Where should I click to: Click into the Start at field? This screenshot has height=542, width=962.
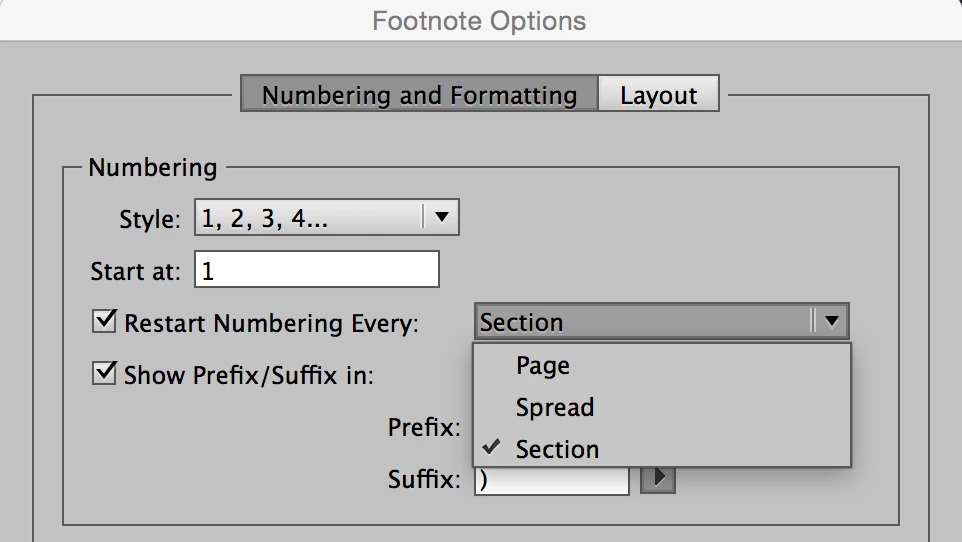316,270
